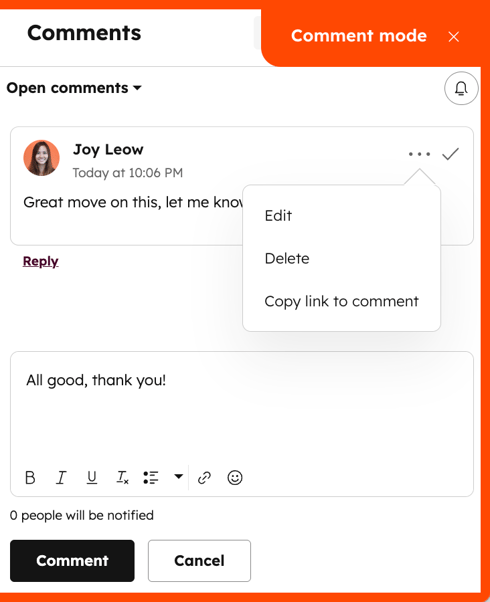Open the Open comments filter dropdown
The image size is (490, 602).
coord(74,88)
